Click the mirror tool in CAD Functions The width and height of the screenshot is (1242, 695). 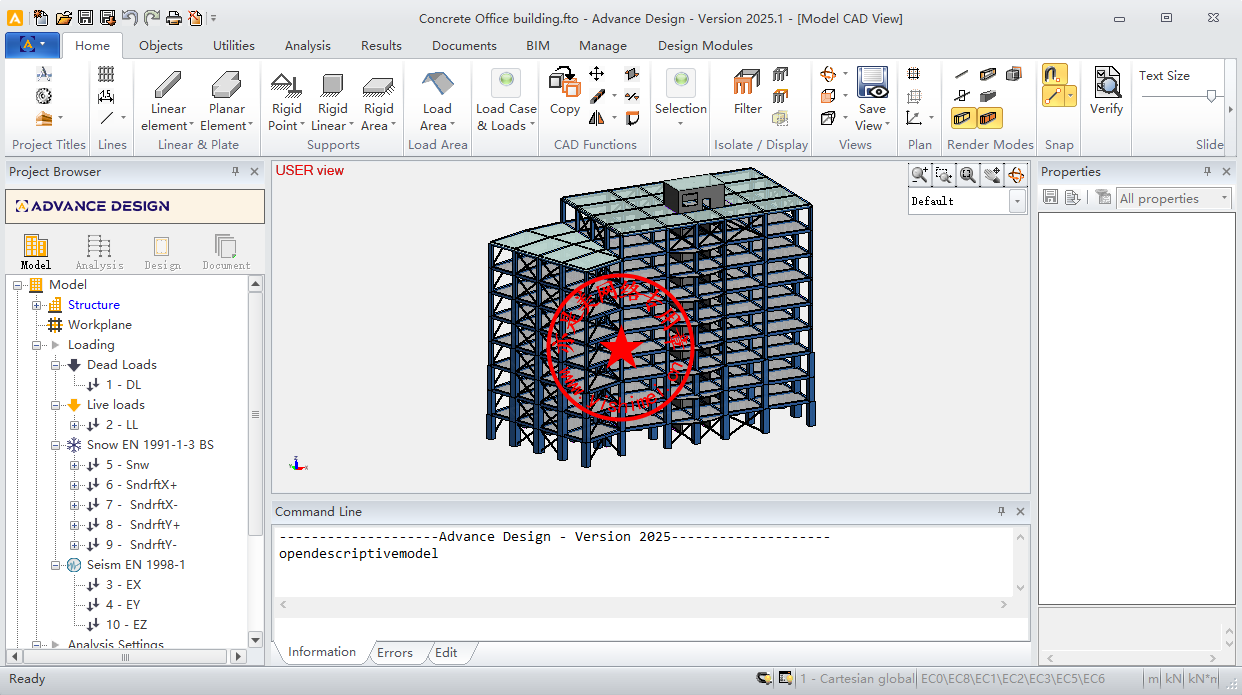coord(596,118)
